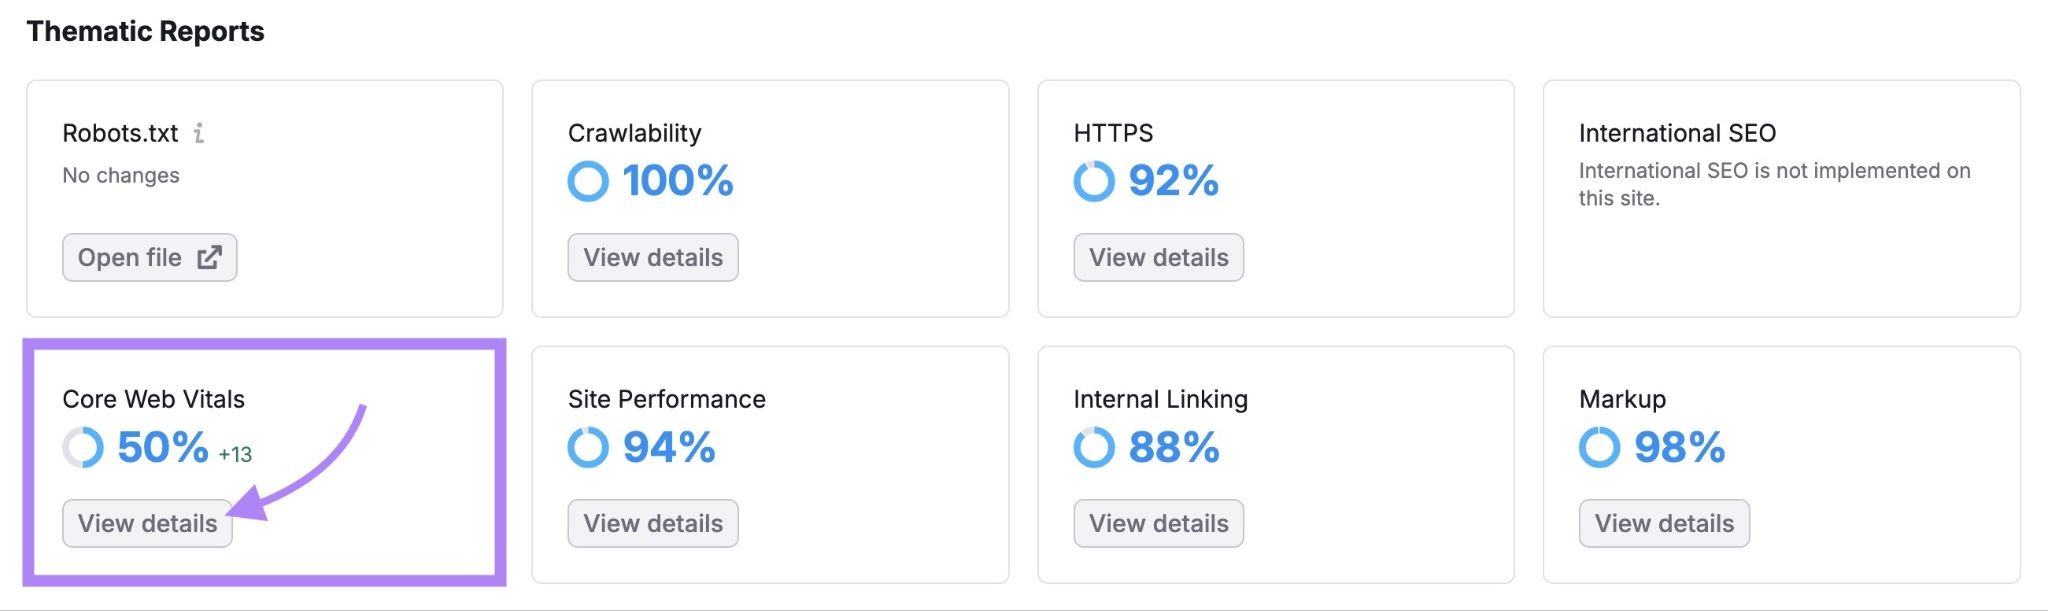
Task: View details for Internal Linking
Action: (1158, 523)
